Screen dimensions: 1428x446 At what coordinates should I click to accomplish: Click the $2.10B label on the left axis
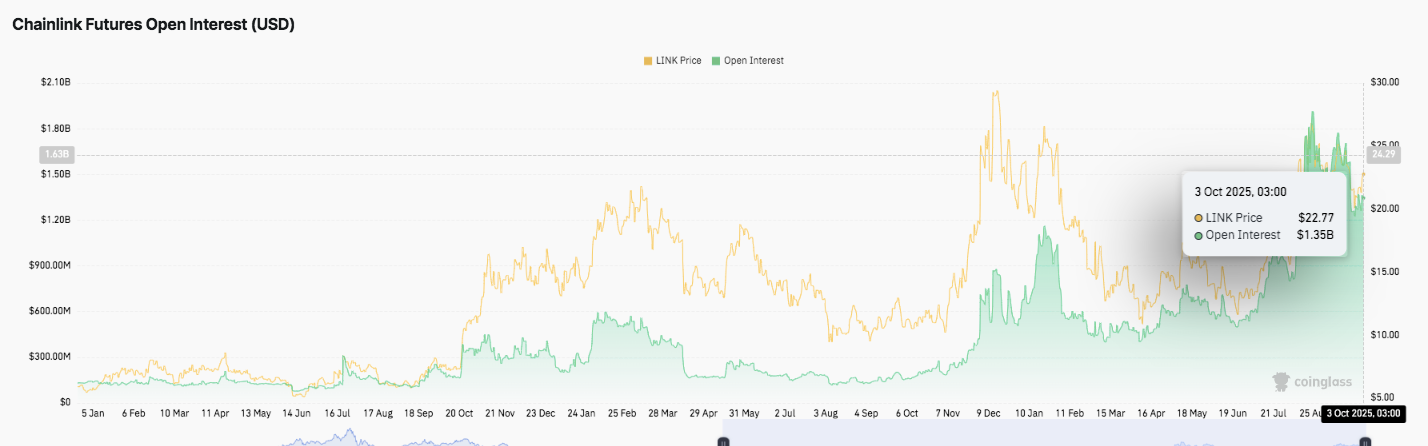53,82
